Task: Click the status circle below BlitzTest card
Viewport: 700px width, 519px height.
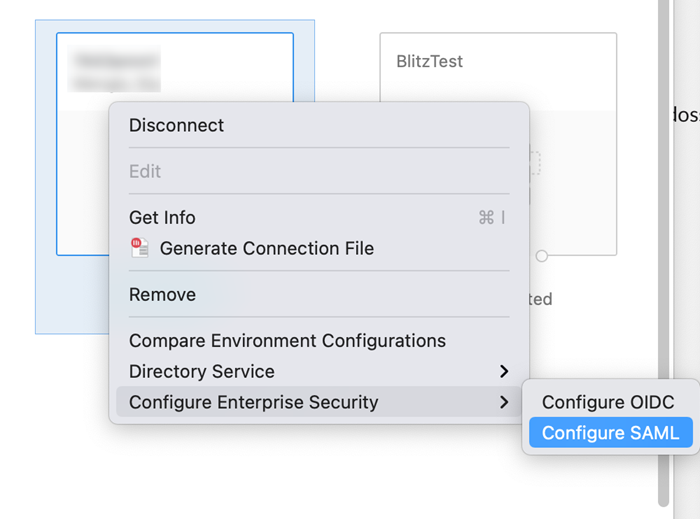Action: coord(542,256)
